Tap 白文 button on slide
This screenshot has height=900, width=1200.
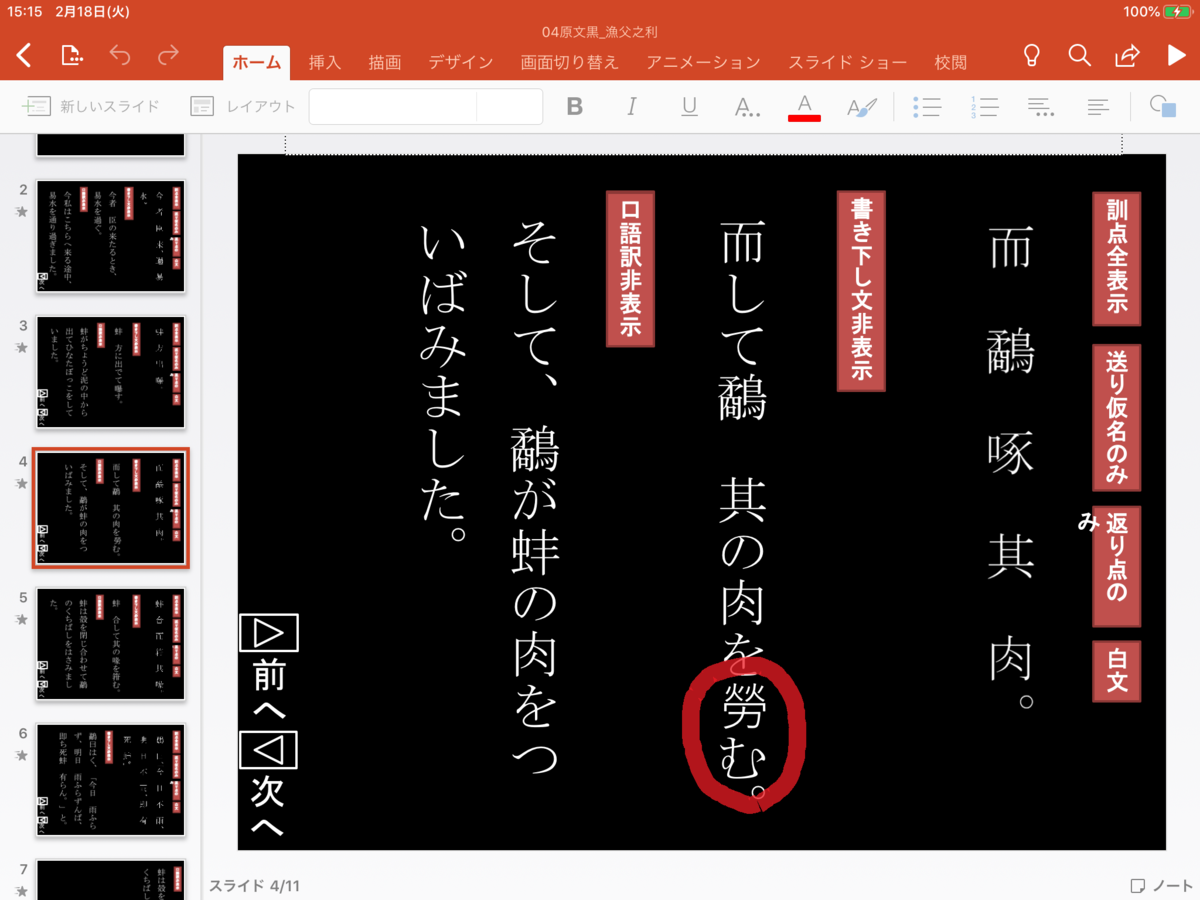tap(1117, 672)
